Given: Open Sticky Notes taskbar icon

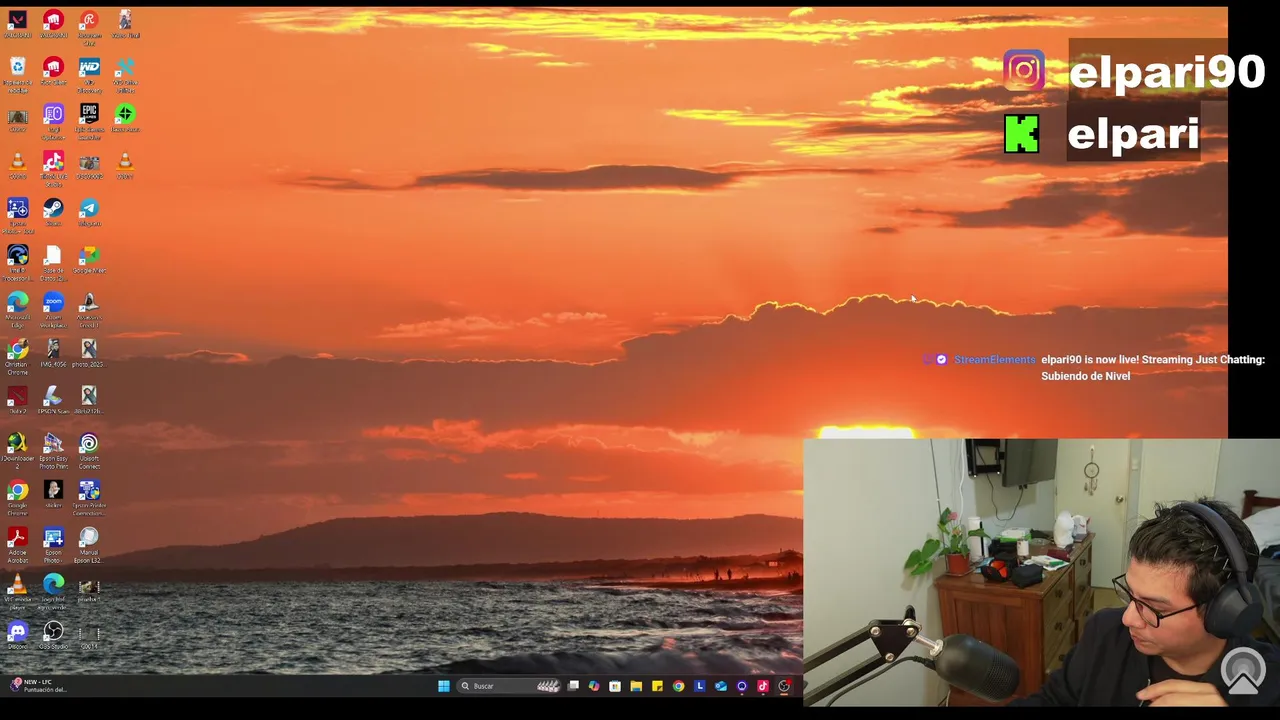Looking at the screenshot, I should pyautogui.click(x=657, y=686).
